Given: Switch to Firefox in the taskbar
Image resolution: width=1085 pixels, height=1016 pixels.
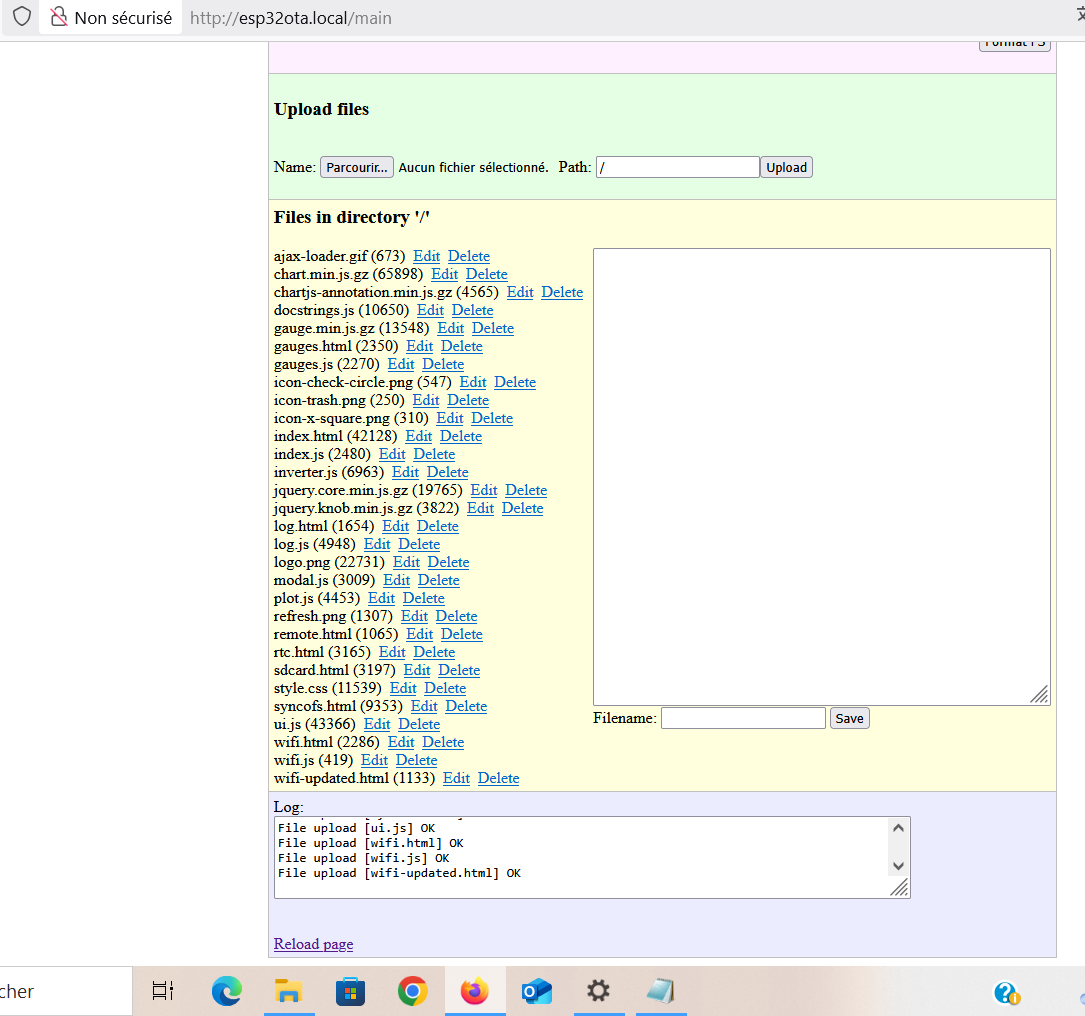Looking at the screenshot, I should click(x=474, y=991).
